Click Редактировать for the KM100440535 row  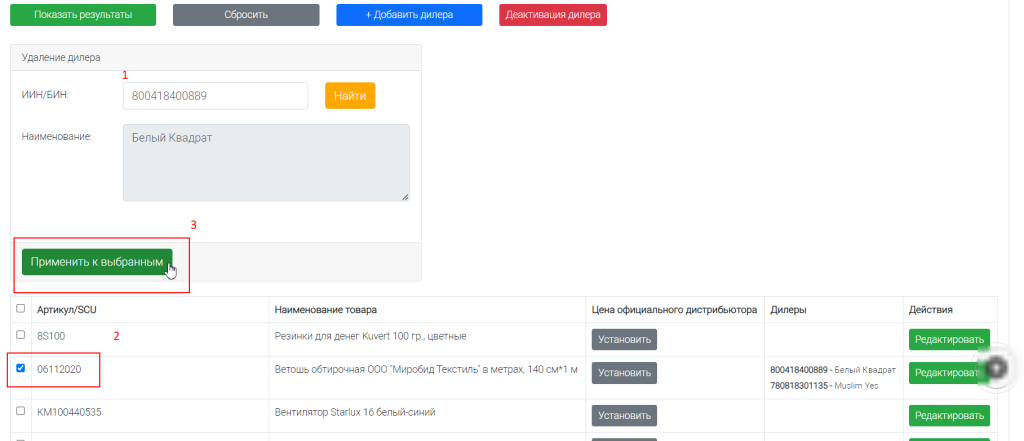click(948, 415)
